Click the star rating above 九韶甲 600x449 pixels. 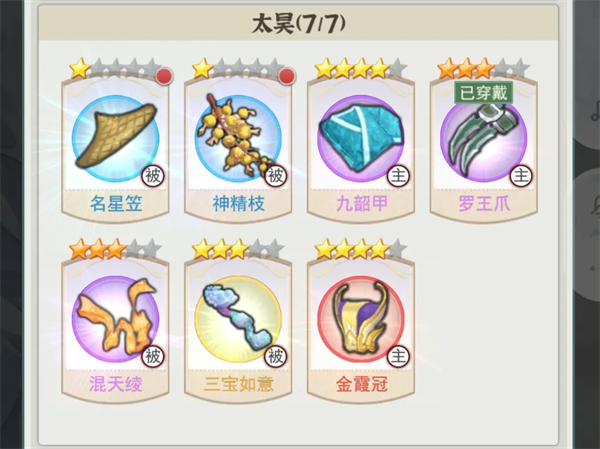click(x=360, y=69)
